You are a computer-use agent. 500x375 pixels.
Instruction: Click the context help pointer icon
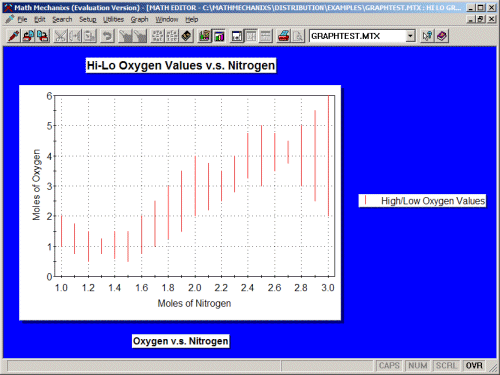(427, 36)
